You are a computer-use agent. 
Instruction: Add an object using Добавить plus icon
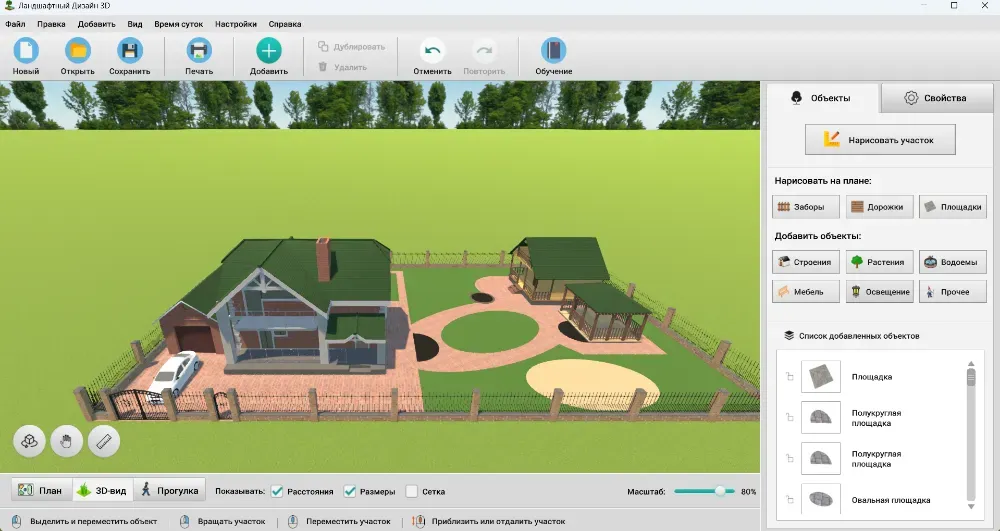(268, 50)
